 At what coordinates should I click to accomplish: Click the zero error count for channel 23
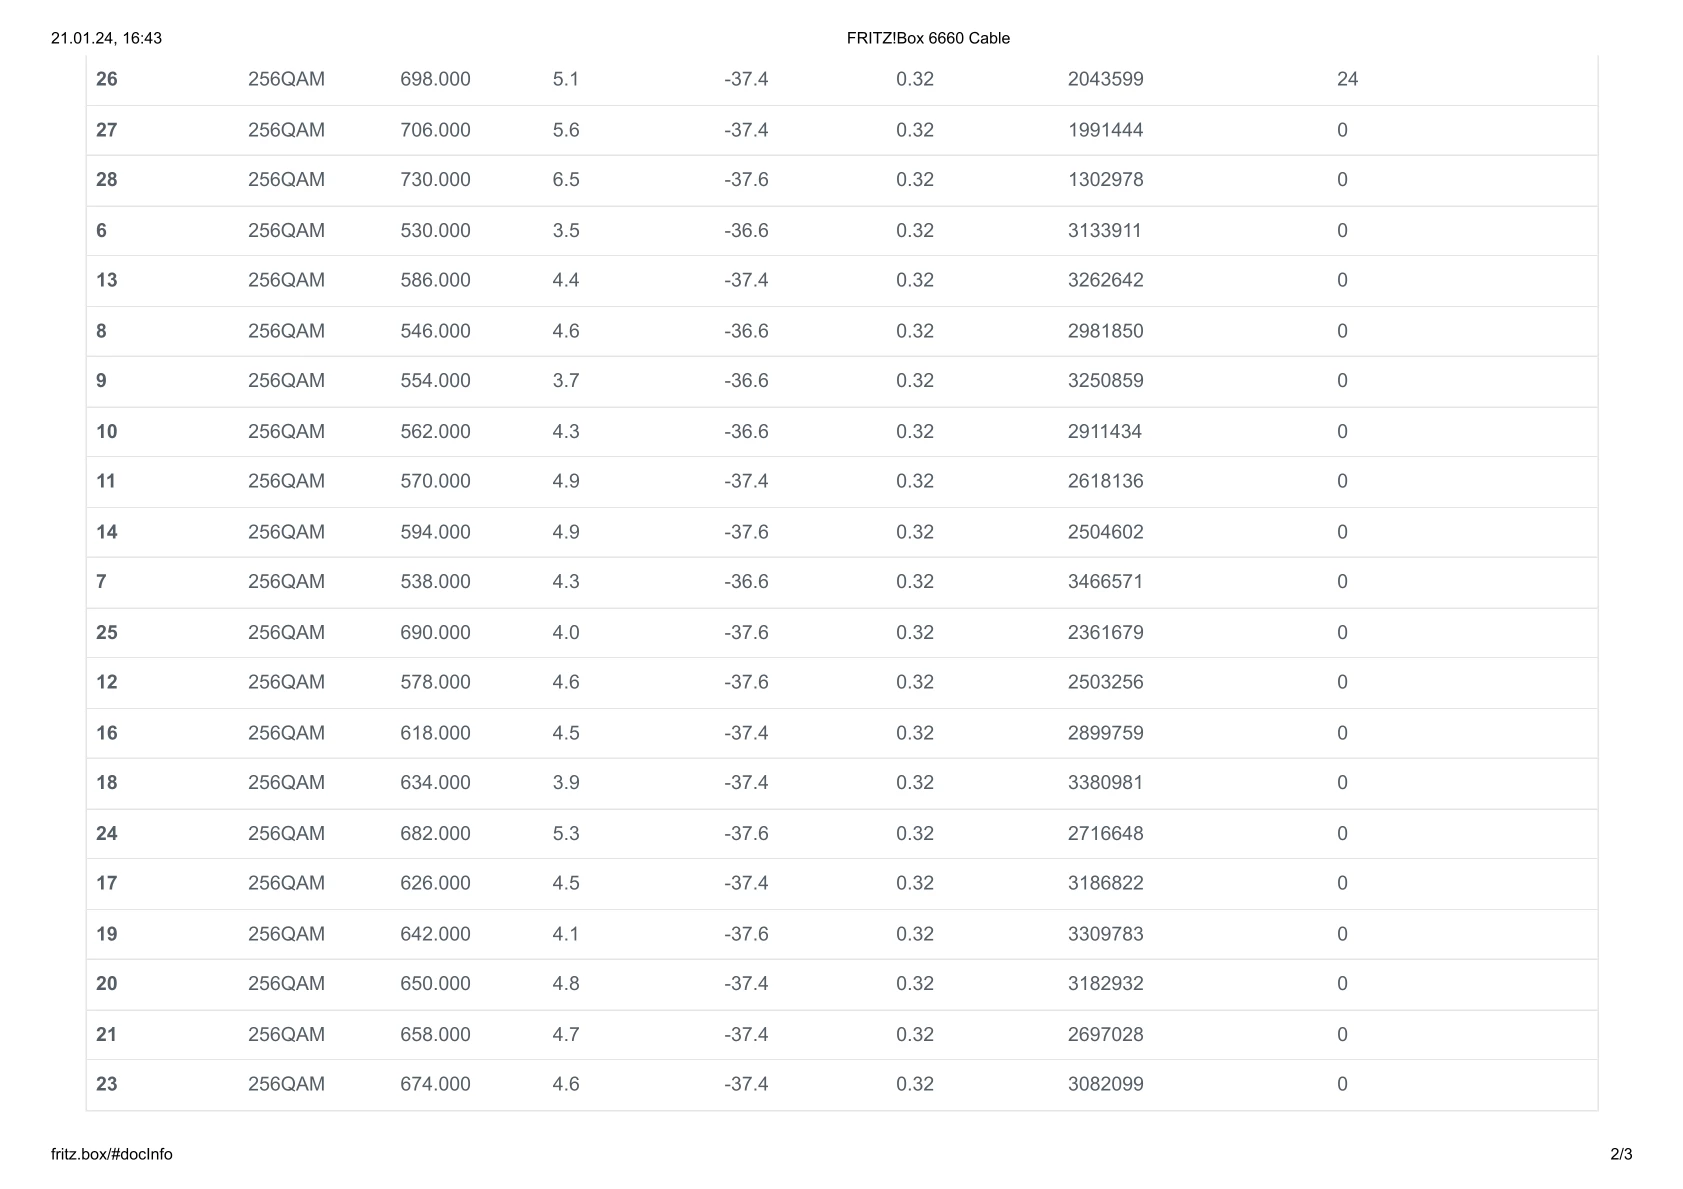[x=1342, y=1084]
